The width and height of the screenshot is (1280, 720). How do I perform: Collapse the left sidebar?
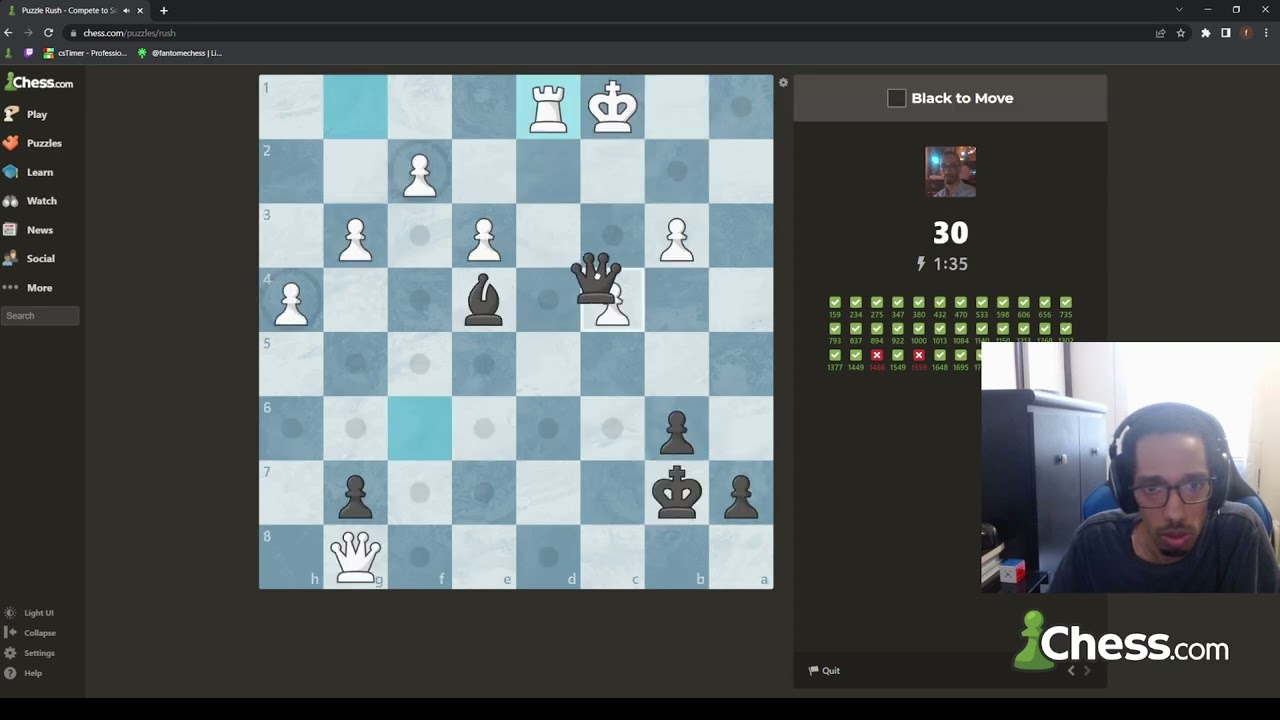(x=31, y=633)
